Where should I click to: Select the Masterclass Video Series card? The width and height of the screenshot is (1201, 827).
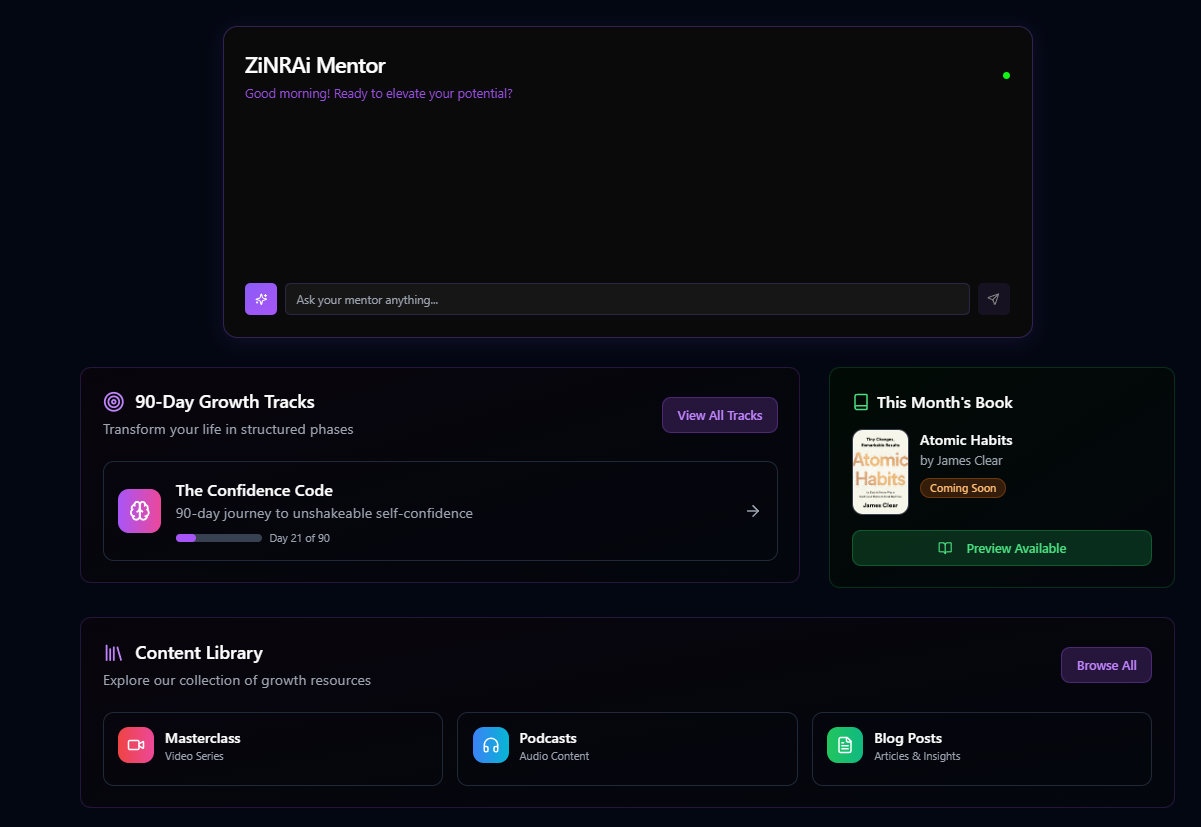tap(272, 748)
